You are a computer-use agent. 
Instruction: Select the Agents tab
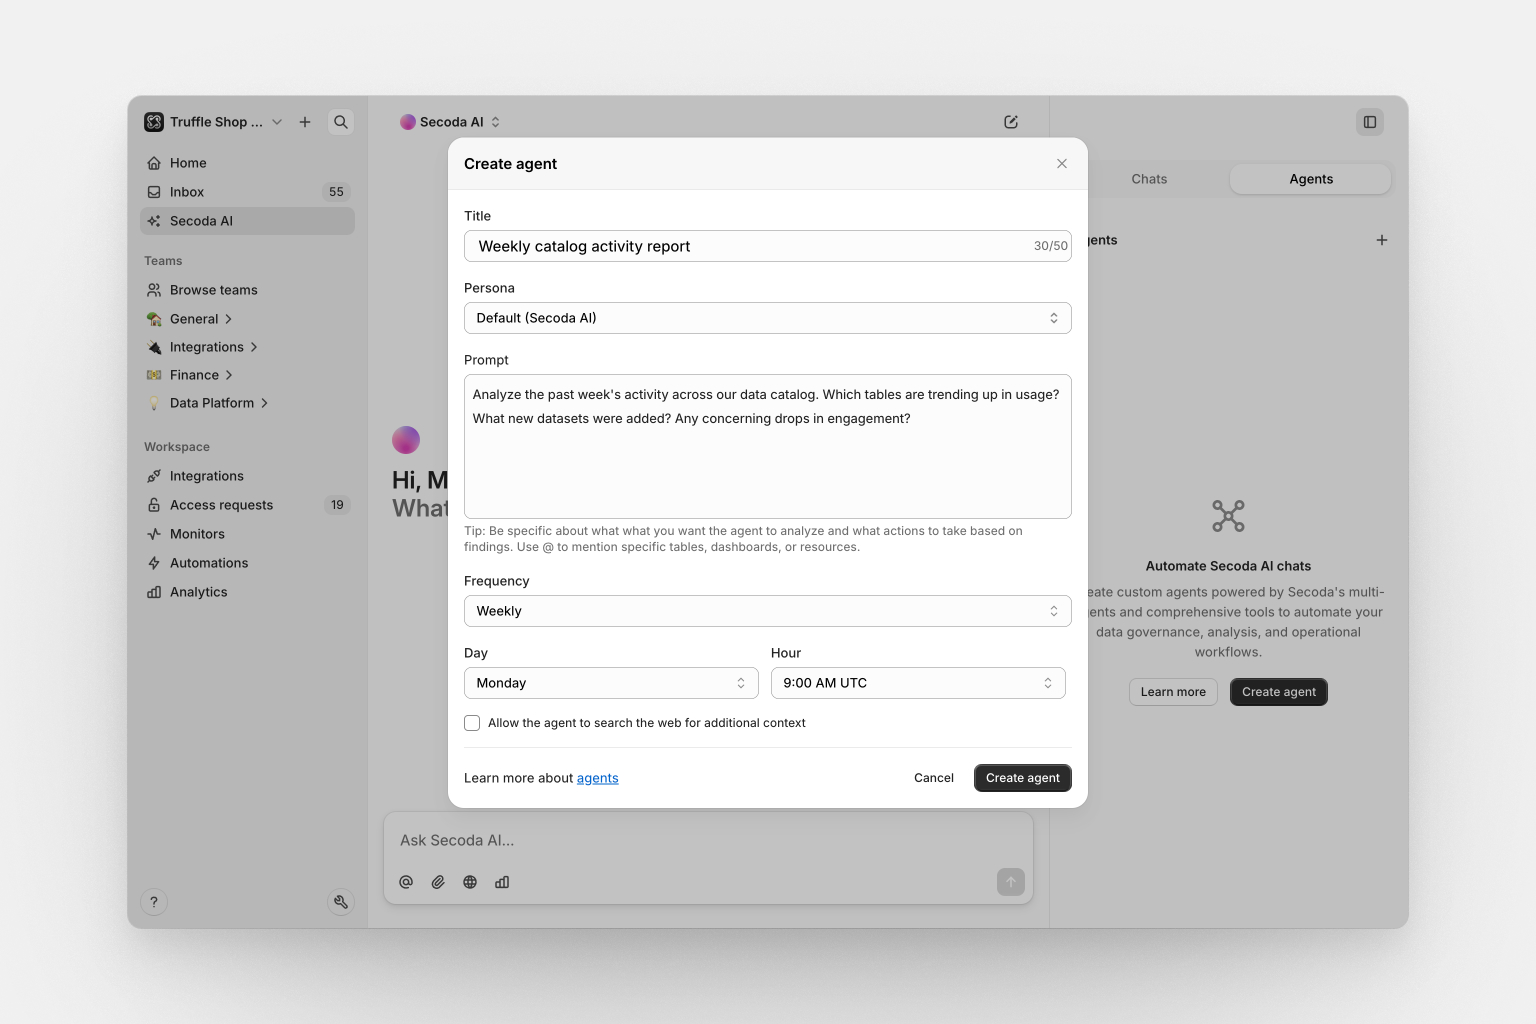[x=1310, y=179]
